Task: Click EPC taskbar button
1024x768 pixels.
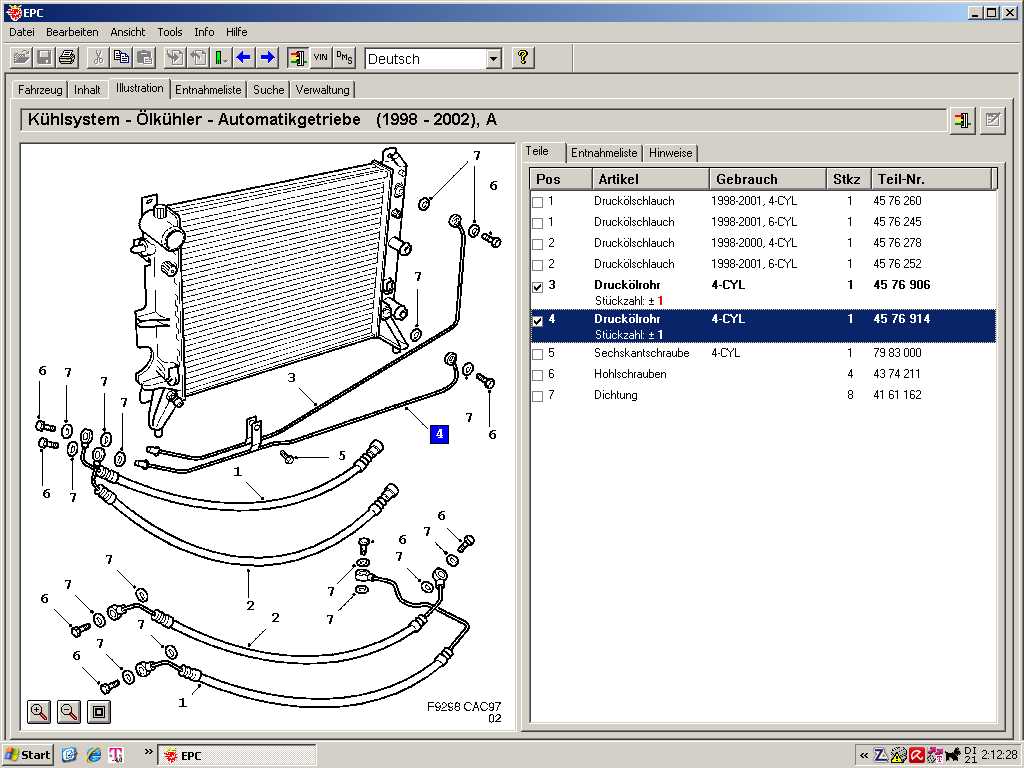Action: [237, 756]
